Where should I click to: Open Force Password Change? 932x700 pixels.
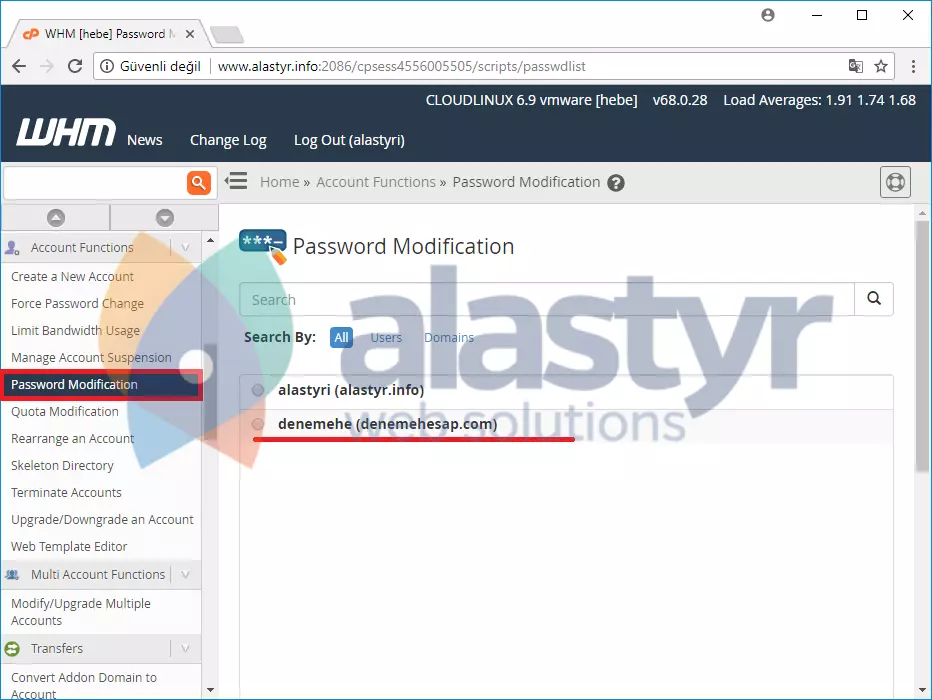77,304
